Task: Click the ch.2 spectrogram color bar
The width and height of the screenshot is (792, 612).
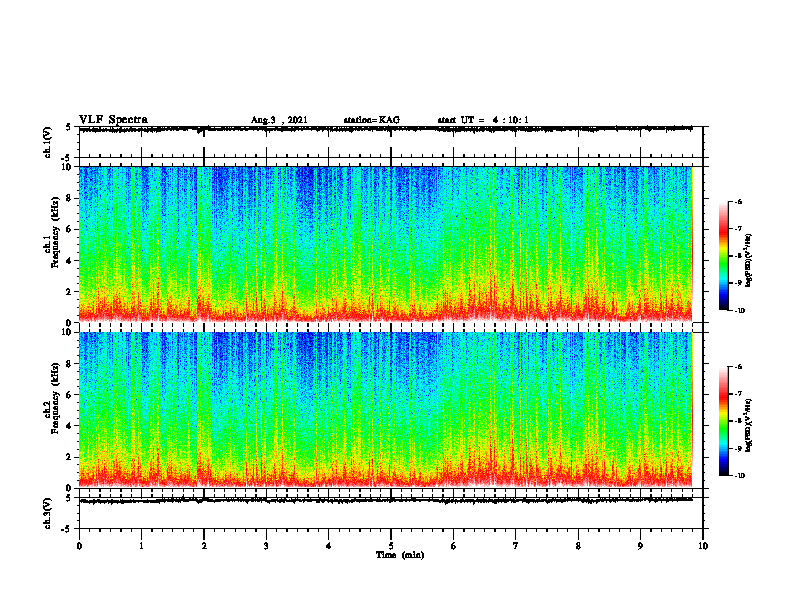Action: click(x=723, y=421)
